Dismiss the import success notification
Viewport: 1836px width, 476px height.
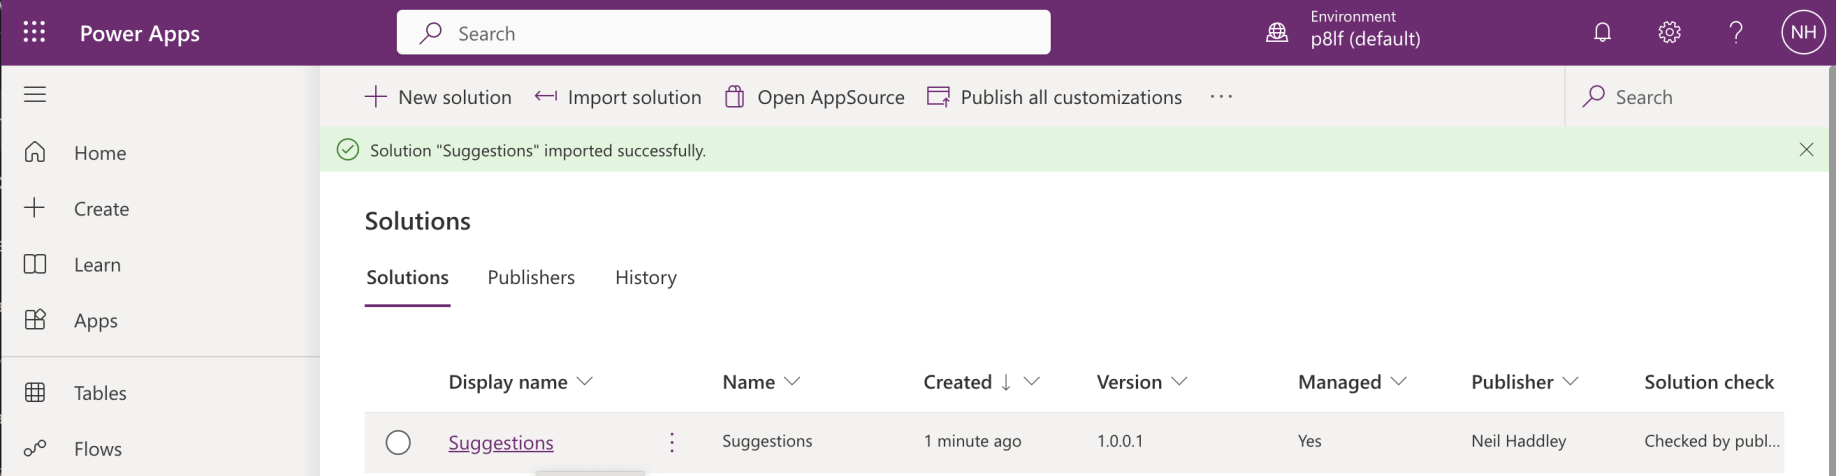[x=1806, y=150]
